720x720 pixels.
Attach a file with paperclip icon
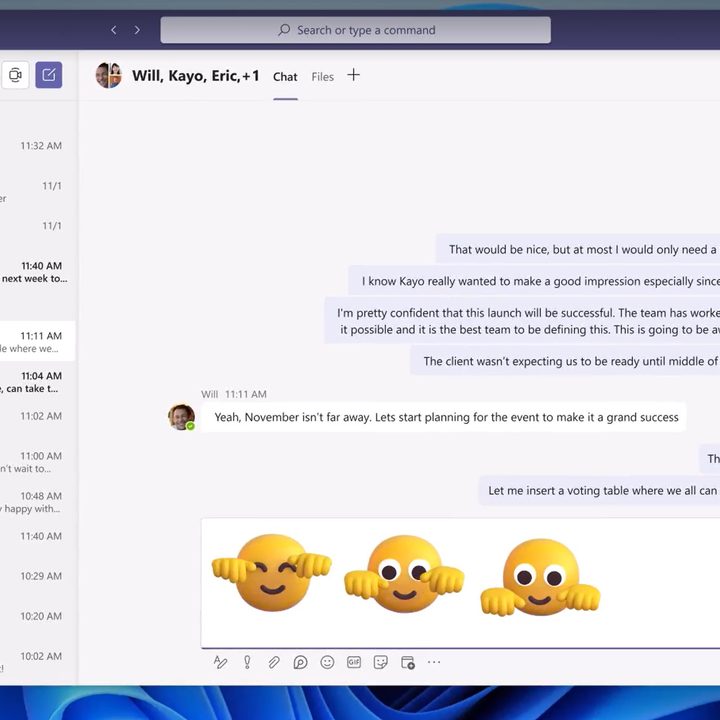pos(274,662)
